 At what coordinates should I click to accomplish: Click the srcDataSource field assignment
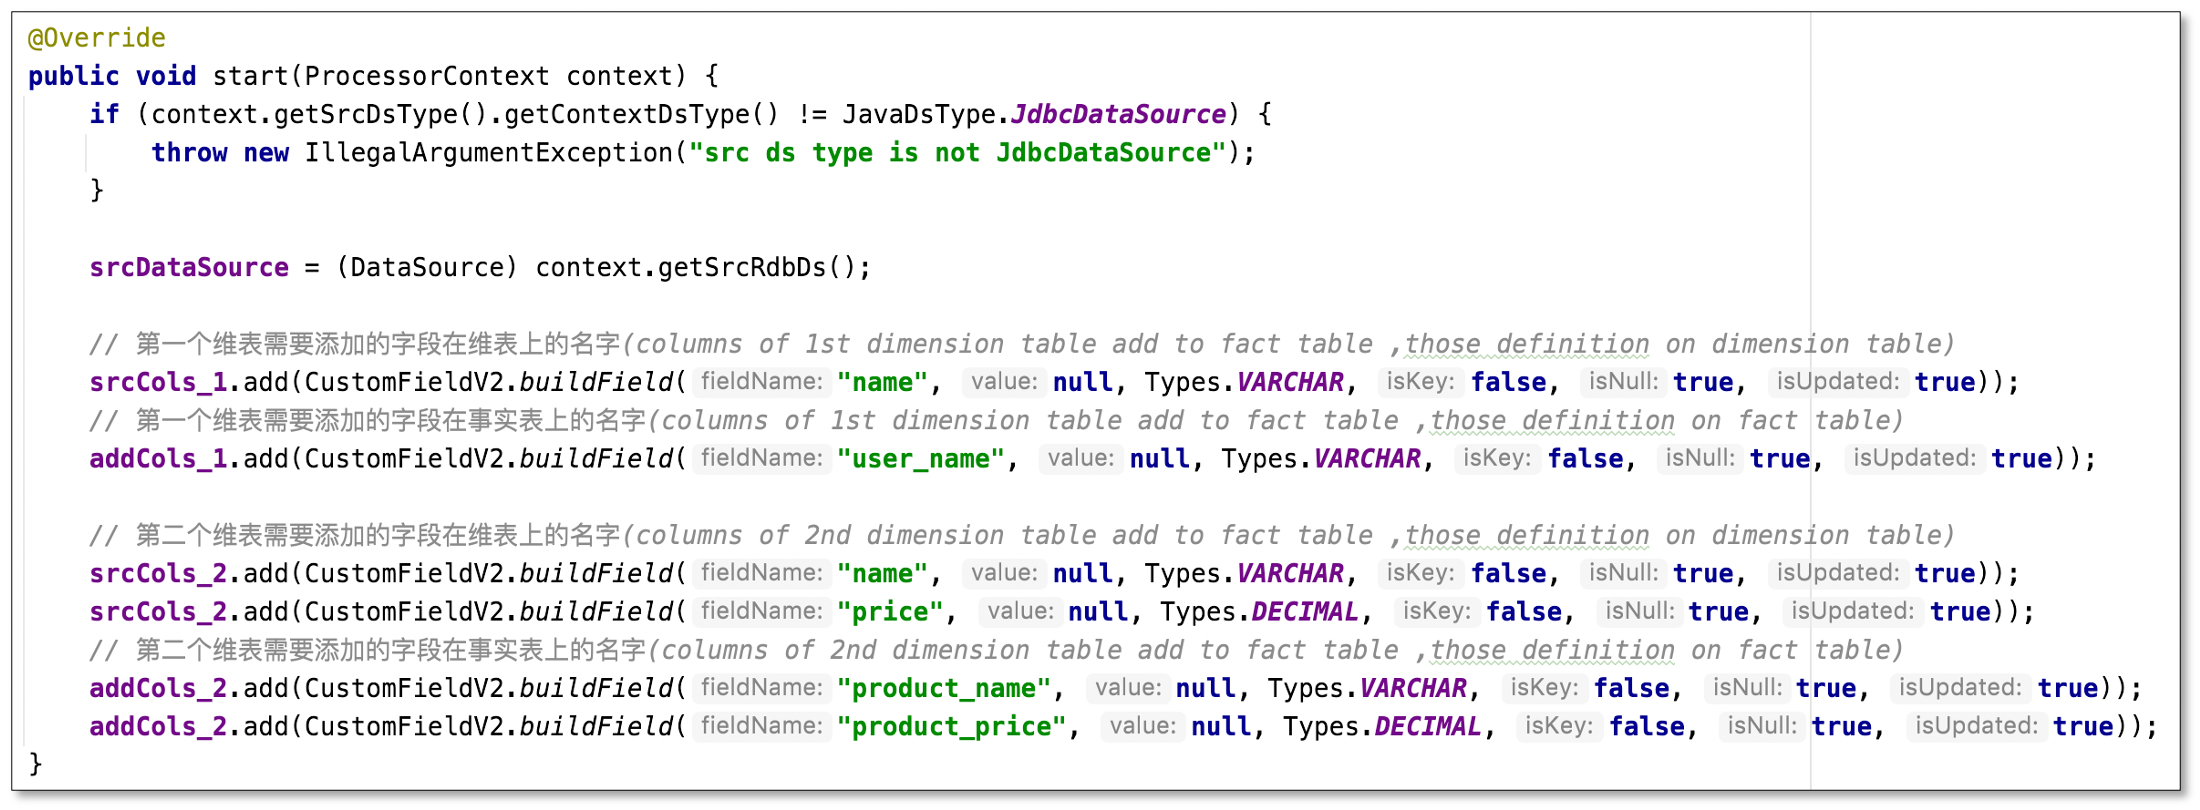(x=188, y=268)
